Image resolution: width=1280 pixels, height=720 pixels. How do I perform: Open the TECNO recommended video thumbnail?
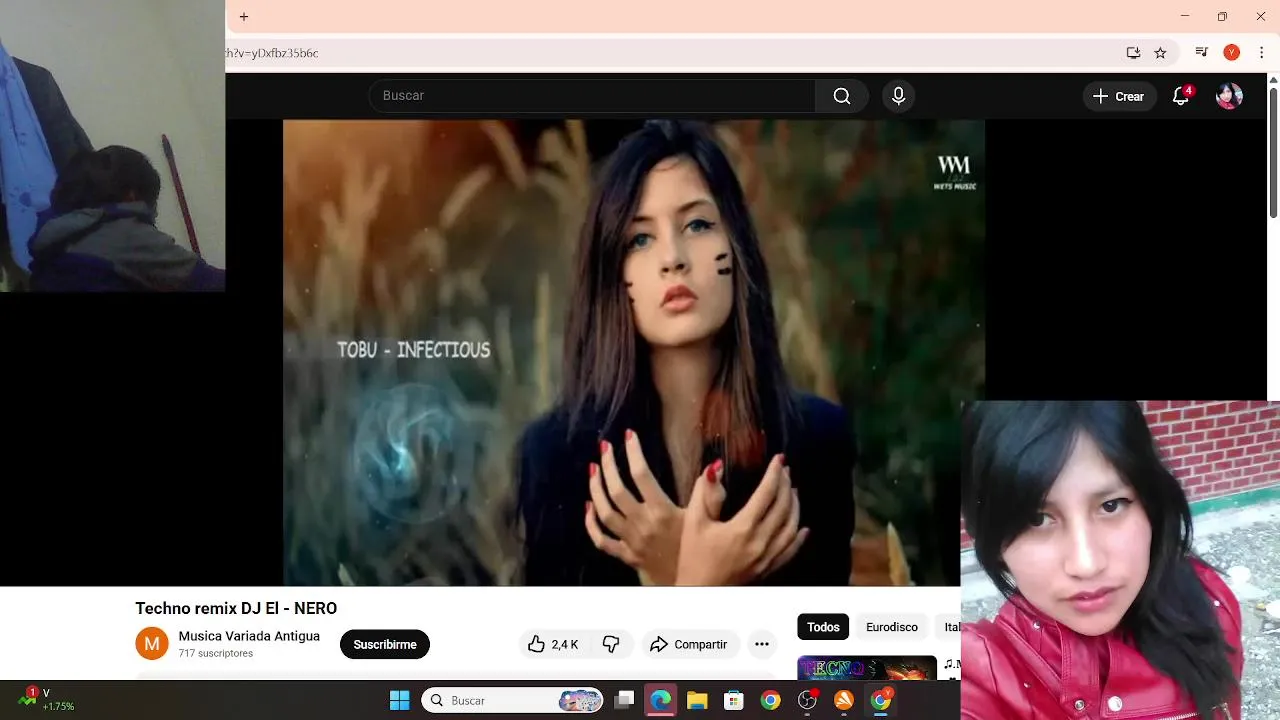pos(867,668)
